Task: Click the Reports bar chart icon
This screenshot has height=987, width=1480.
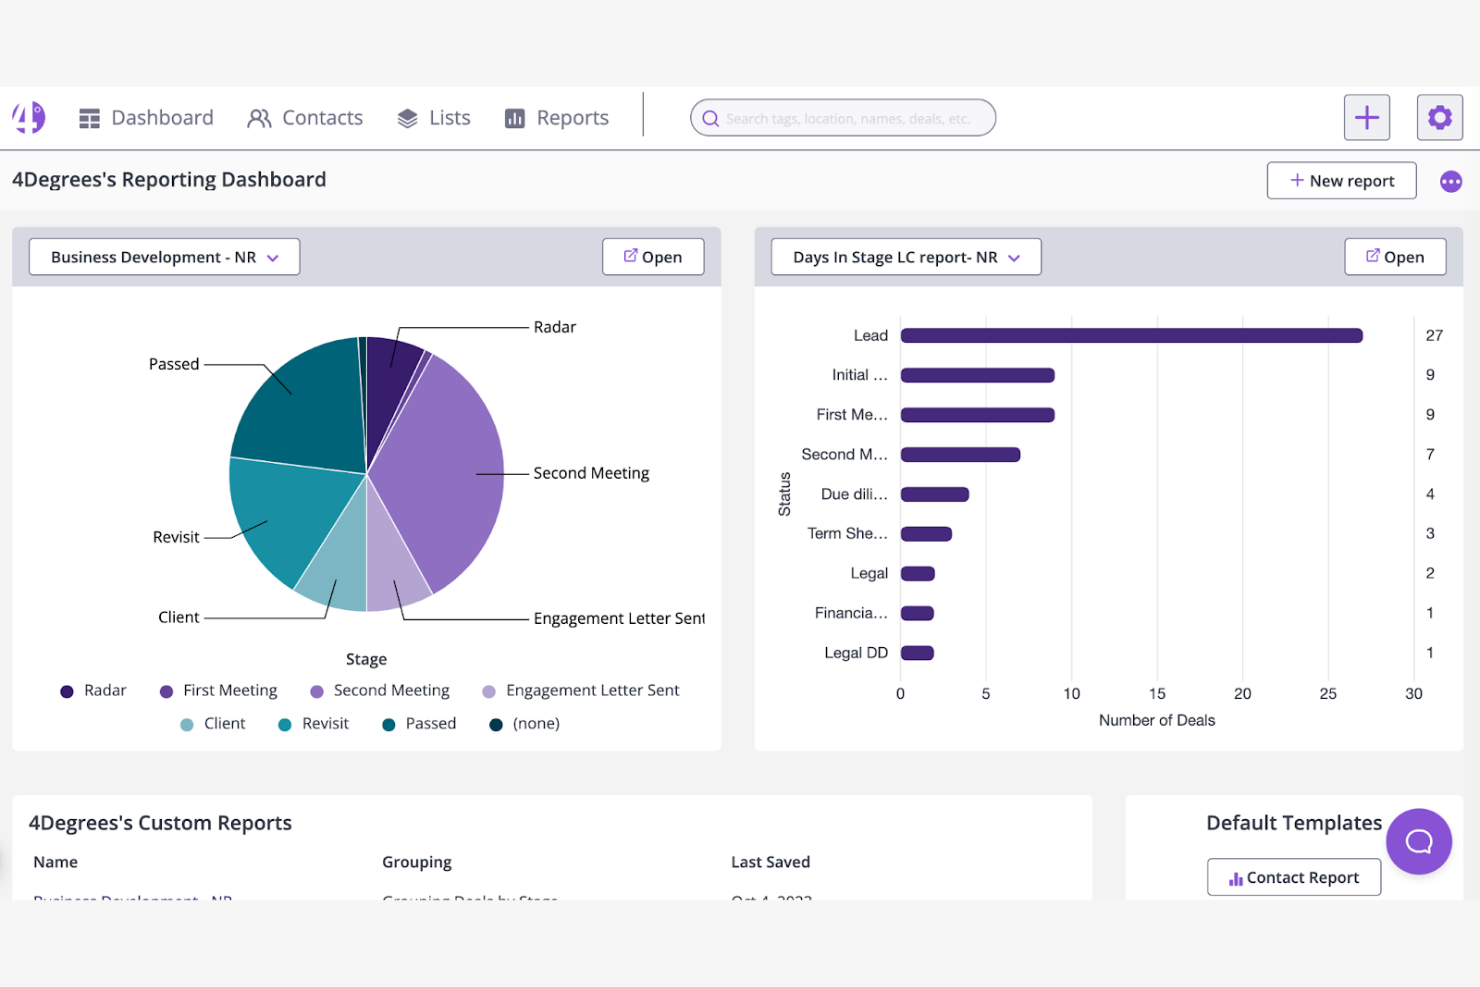Action: (514, 117)
